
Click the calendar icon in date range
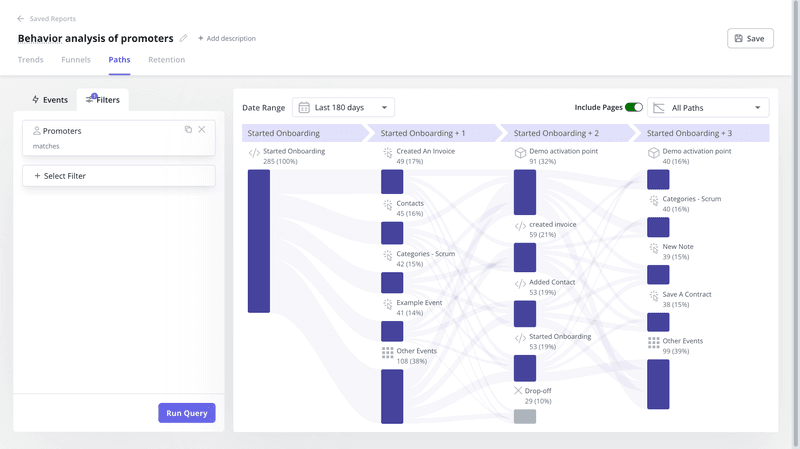(304, 107)
